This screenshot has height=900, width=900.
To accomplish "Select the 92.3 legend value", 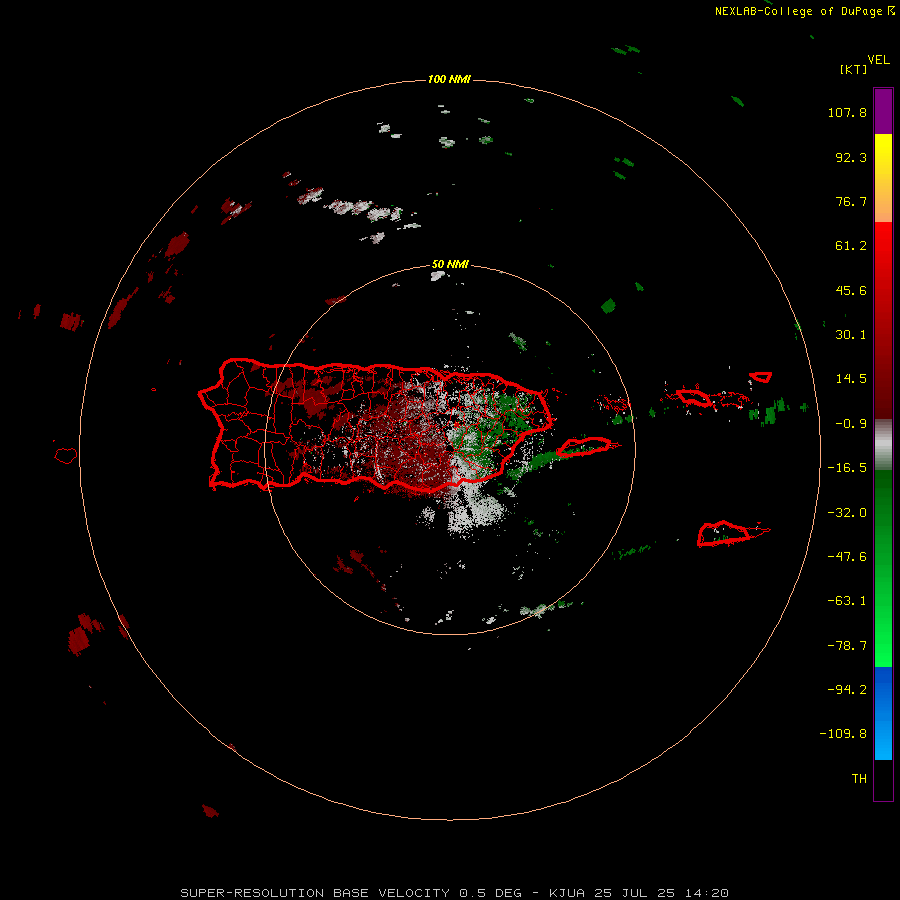I will [x=851, y=157].
